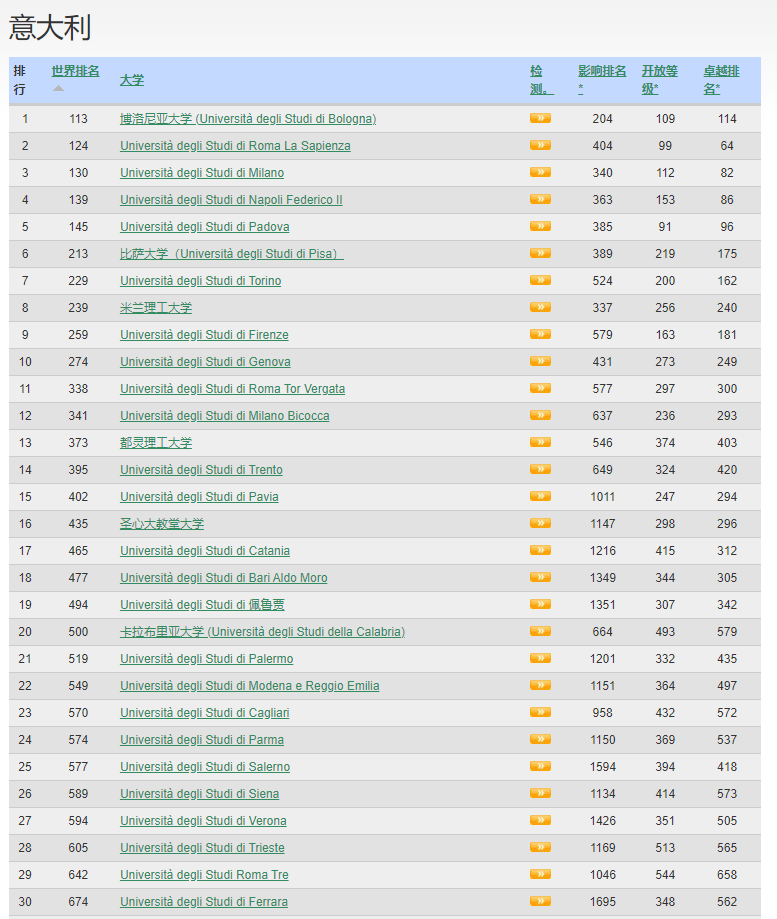The height and width of the screenshot is (919, 777).
Task: Open details icon for Salerno row
Action: coord(540,766)
